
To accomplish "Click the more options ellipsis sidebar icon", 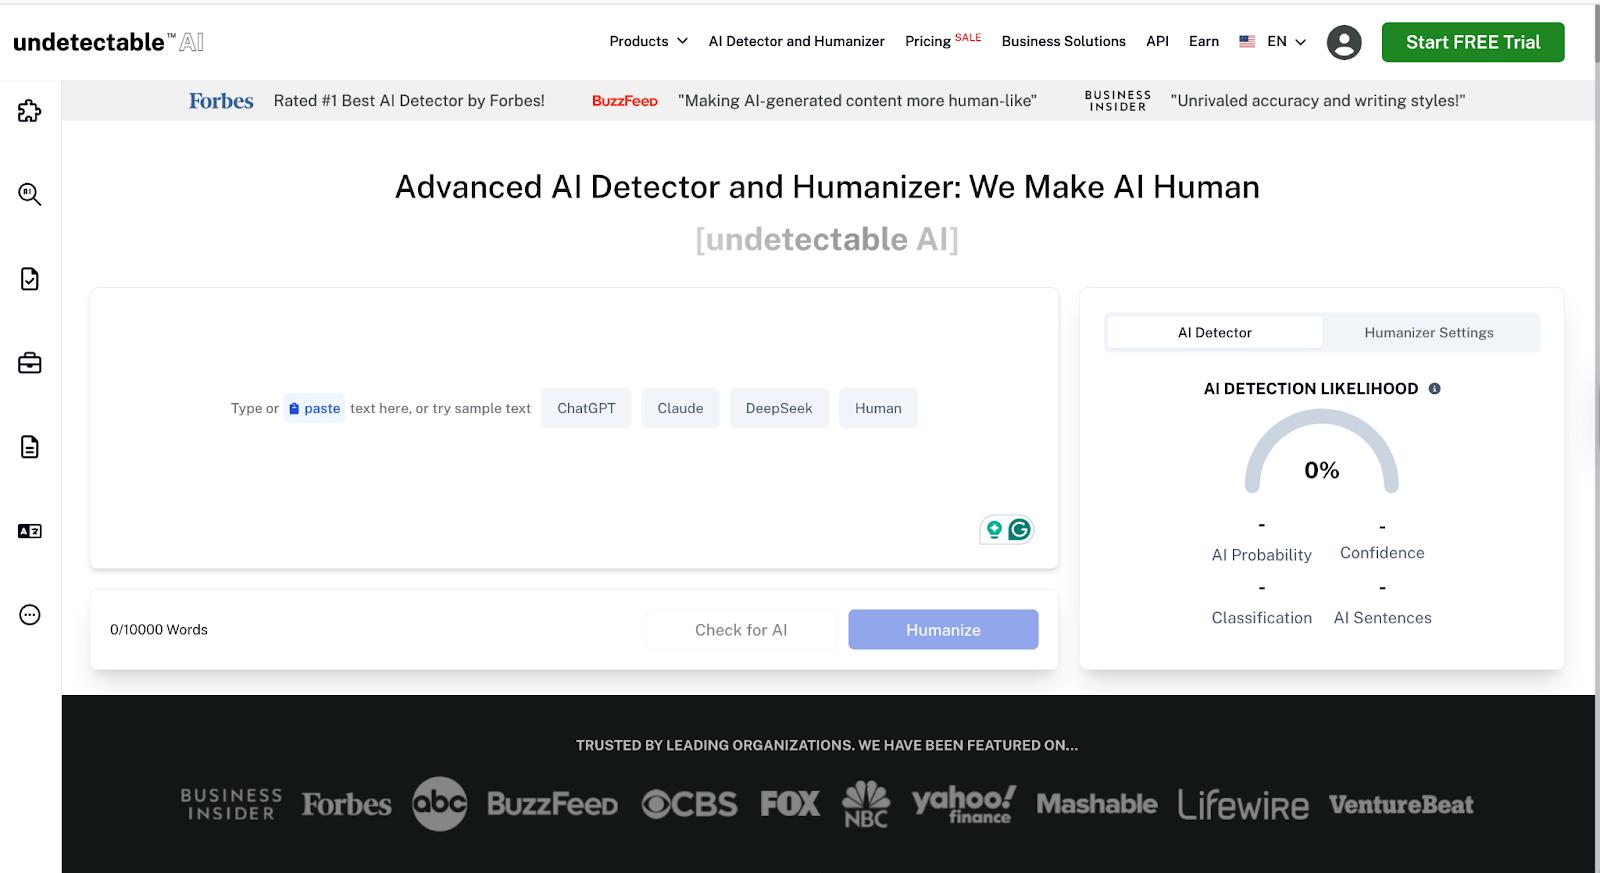I will pos(30,615).
